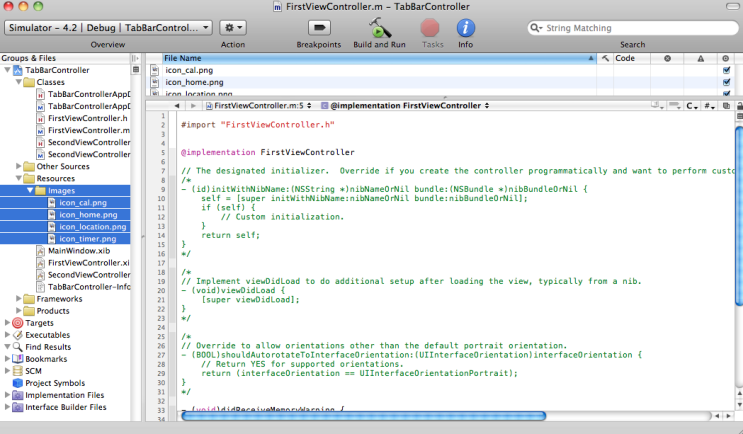Expand the Bookmarks group

[7, 359]
